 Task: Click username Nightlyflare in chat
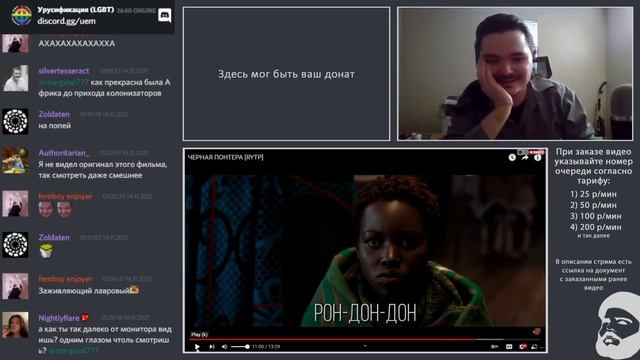point(59,318)
